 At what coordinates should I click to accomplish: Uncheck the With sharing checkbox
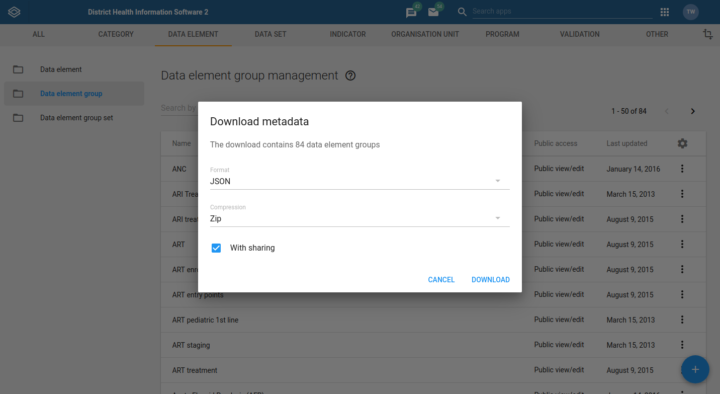(216, 248)
